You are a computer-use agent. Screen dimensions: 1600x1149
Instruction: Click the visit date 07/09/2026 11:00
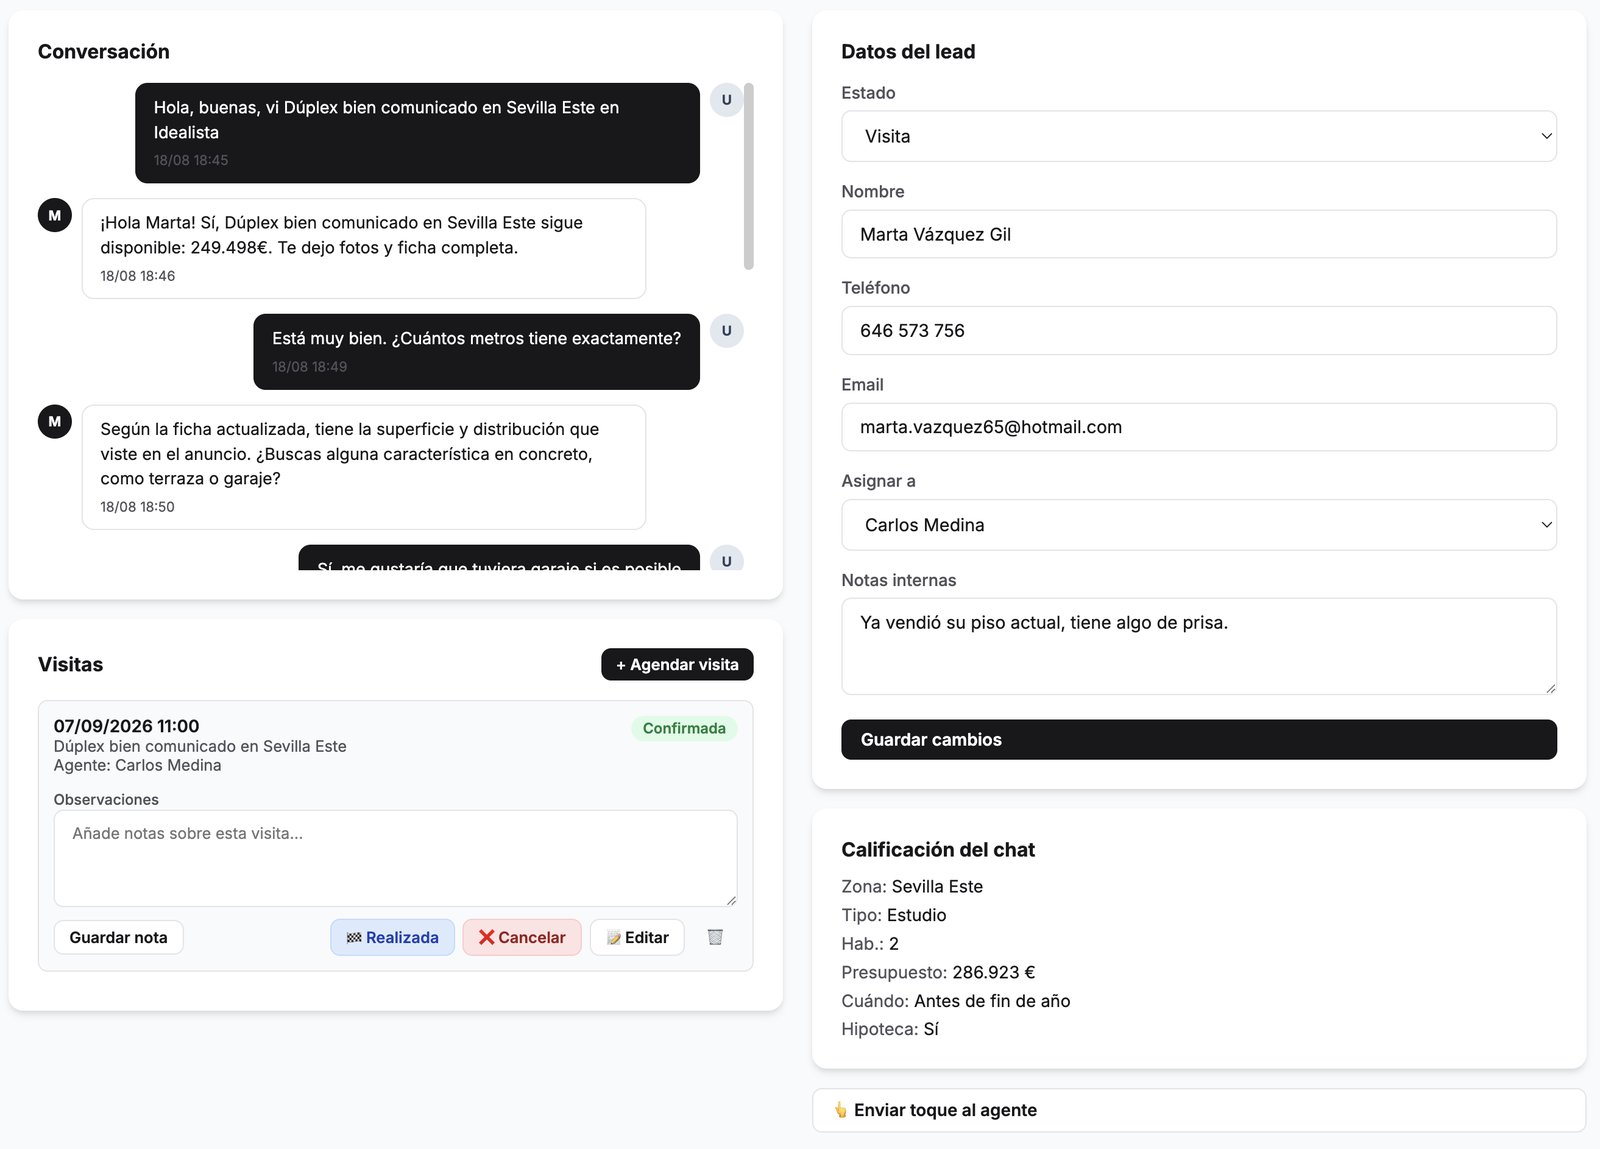pyautogui.click(x=126, y=726)
